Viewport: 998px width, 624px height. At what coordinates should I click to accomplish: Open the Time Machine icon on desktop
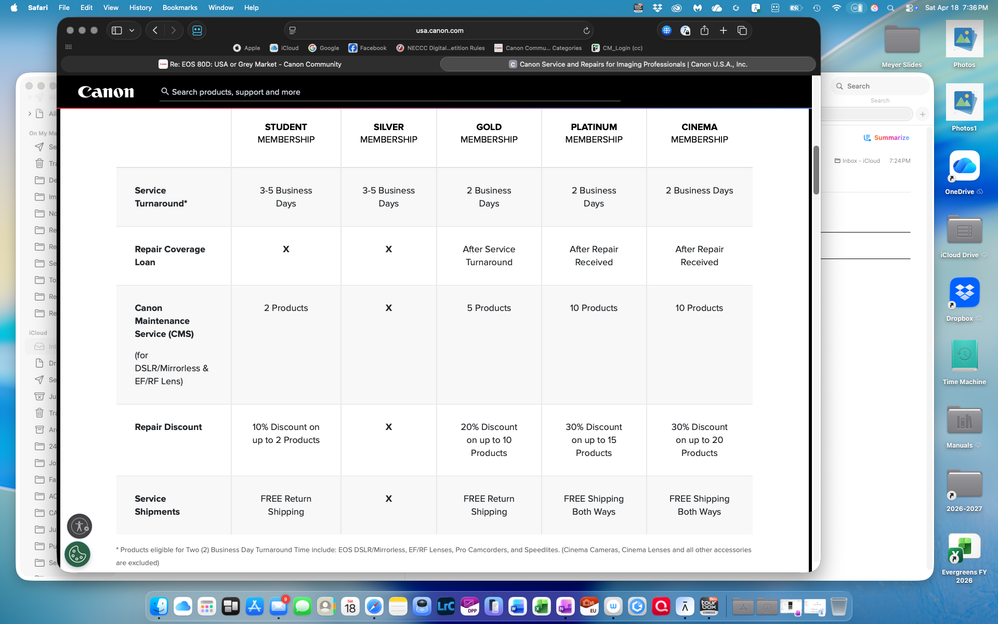coord(964,362)
